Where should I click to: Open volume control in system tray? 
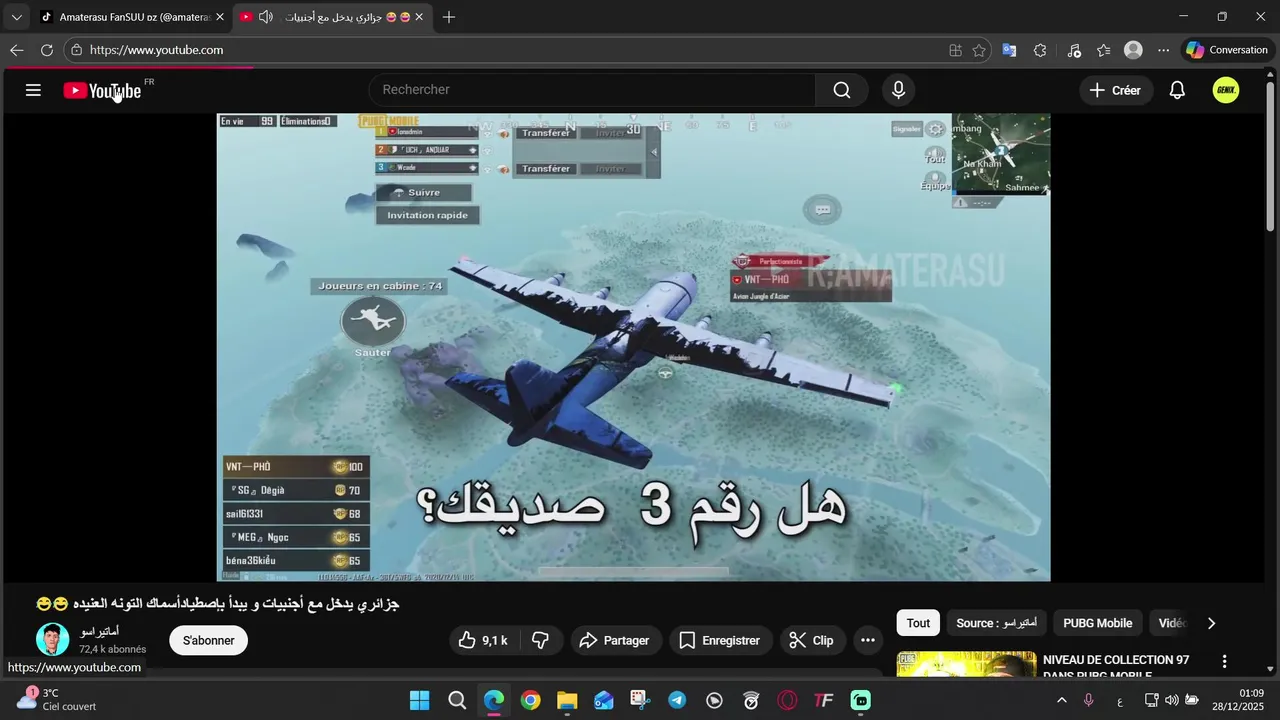[x=1172, y=700]
